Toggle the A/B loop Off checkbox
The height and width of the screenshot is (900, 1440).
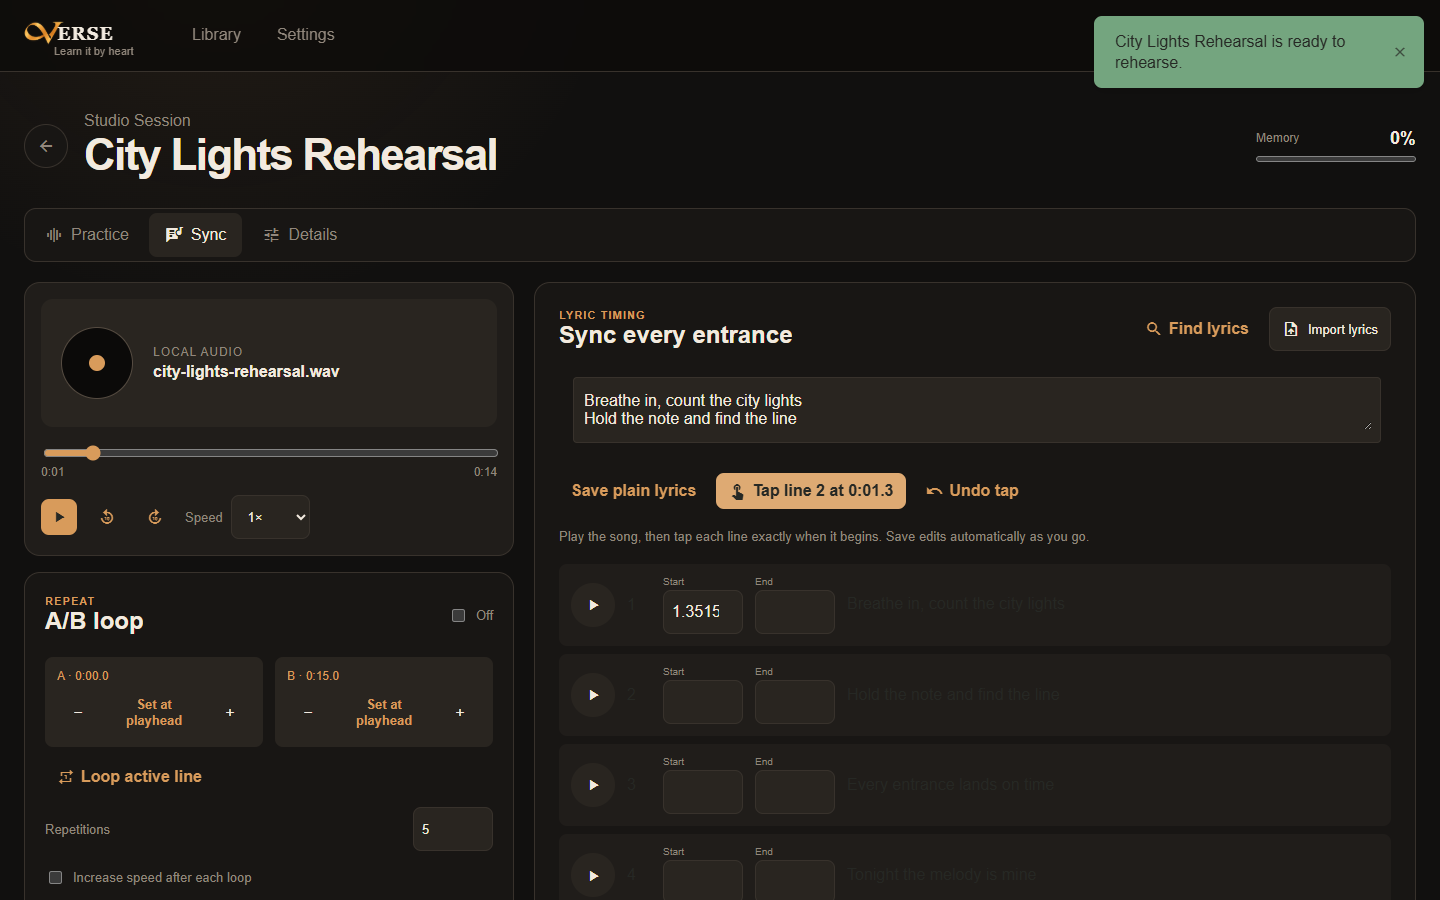pyautogui.click(x=458, y=615)
